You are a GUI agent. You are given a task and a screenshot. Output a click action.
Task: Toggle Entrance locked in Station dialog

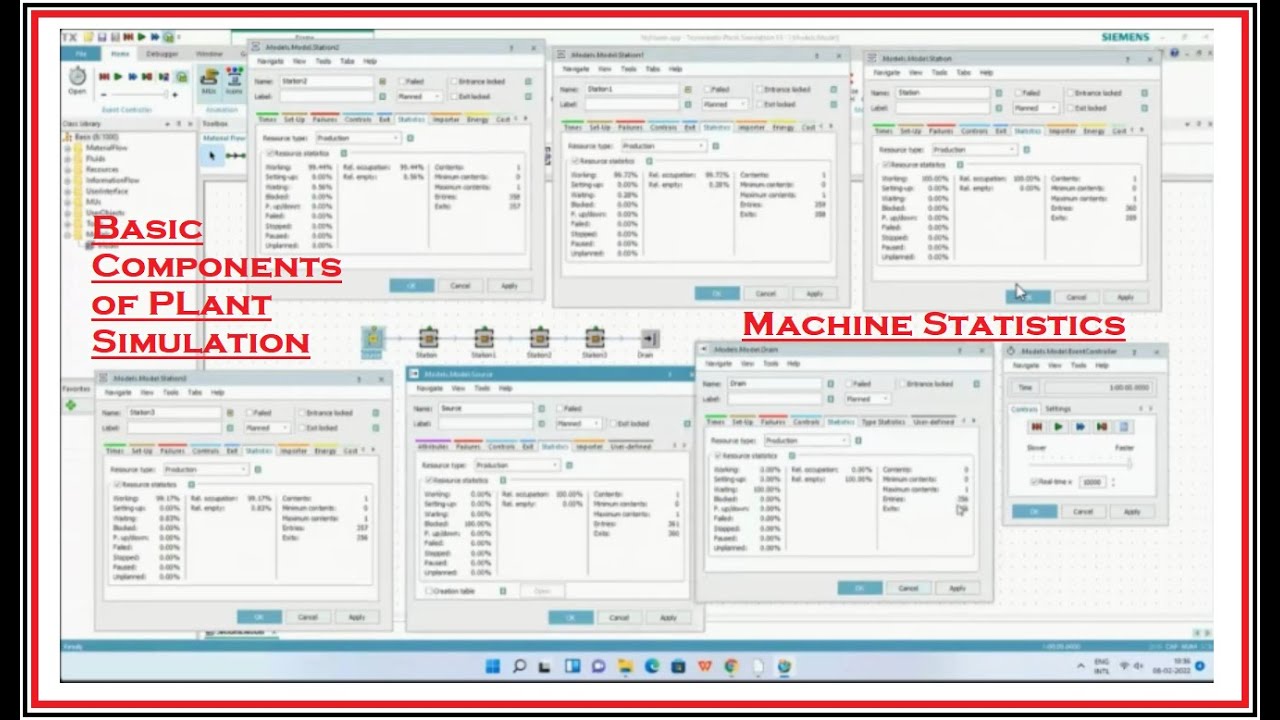point(1072,93)
